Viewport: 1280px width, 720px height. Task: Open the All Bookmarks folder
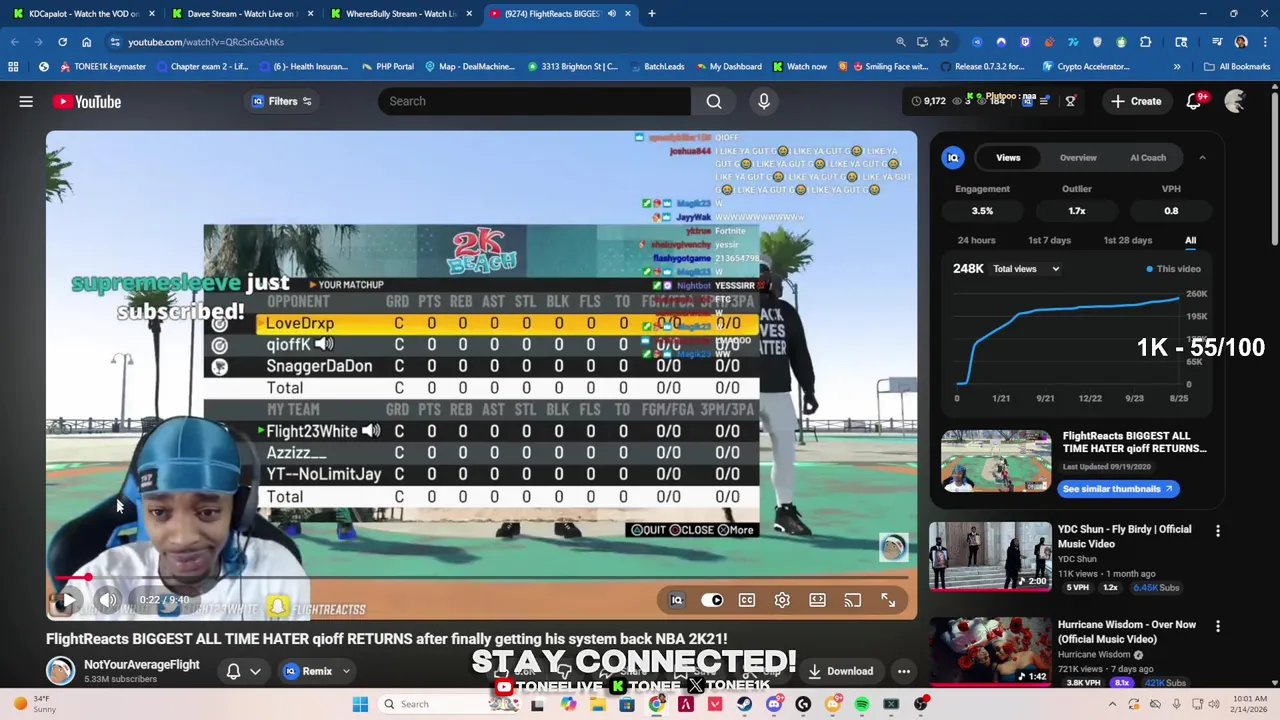pos(1237,67)
